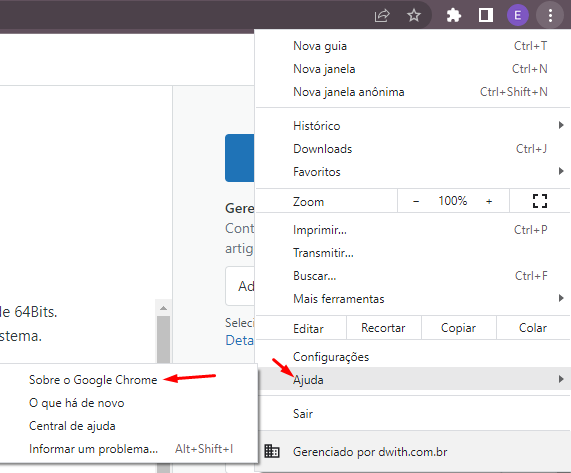Expand Mais ferramentas submenu
571x473 pixels.
(413, 299)
